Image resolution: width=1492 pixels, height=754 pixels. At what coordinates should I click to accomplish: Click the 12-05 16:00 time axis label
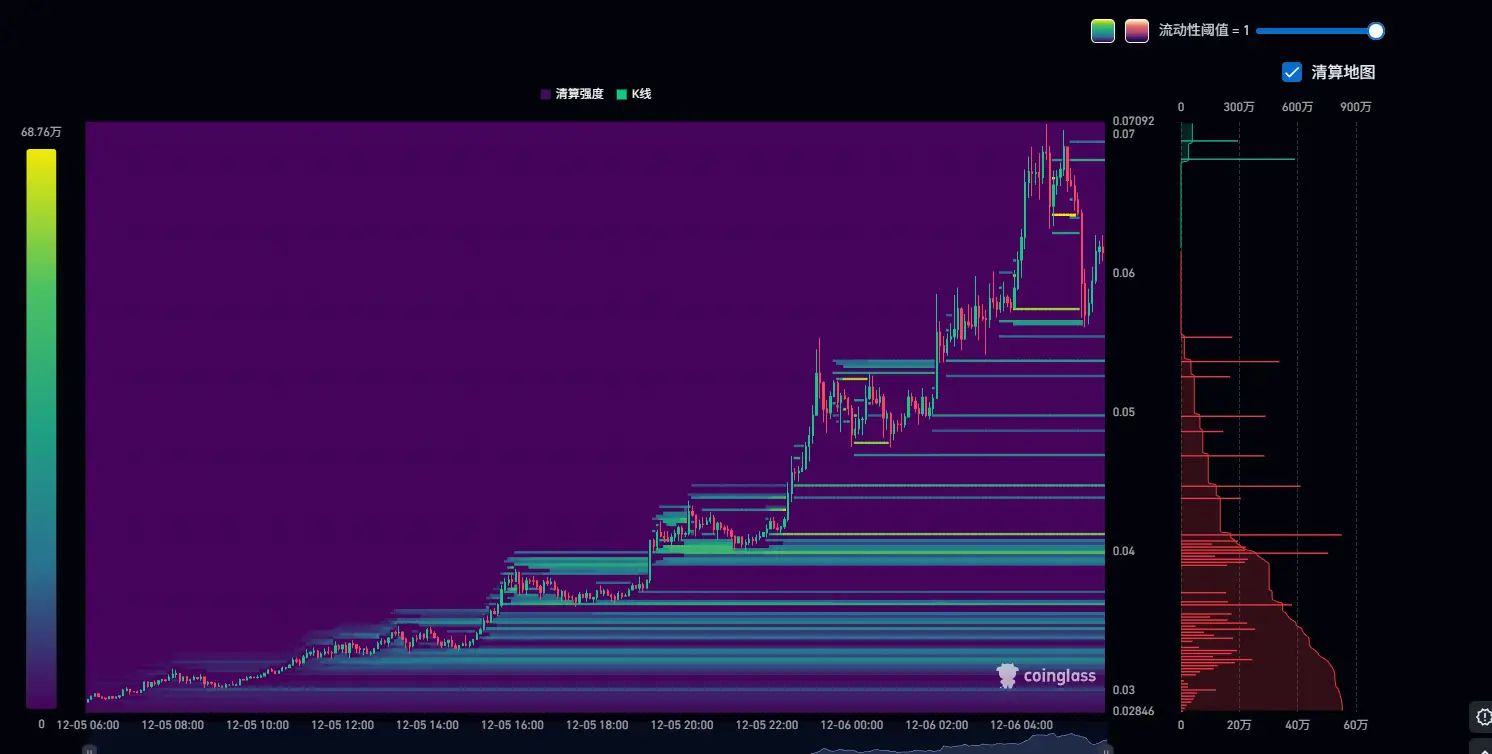click(x=513, y=725)
